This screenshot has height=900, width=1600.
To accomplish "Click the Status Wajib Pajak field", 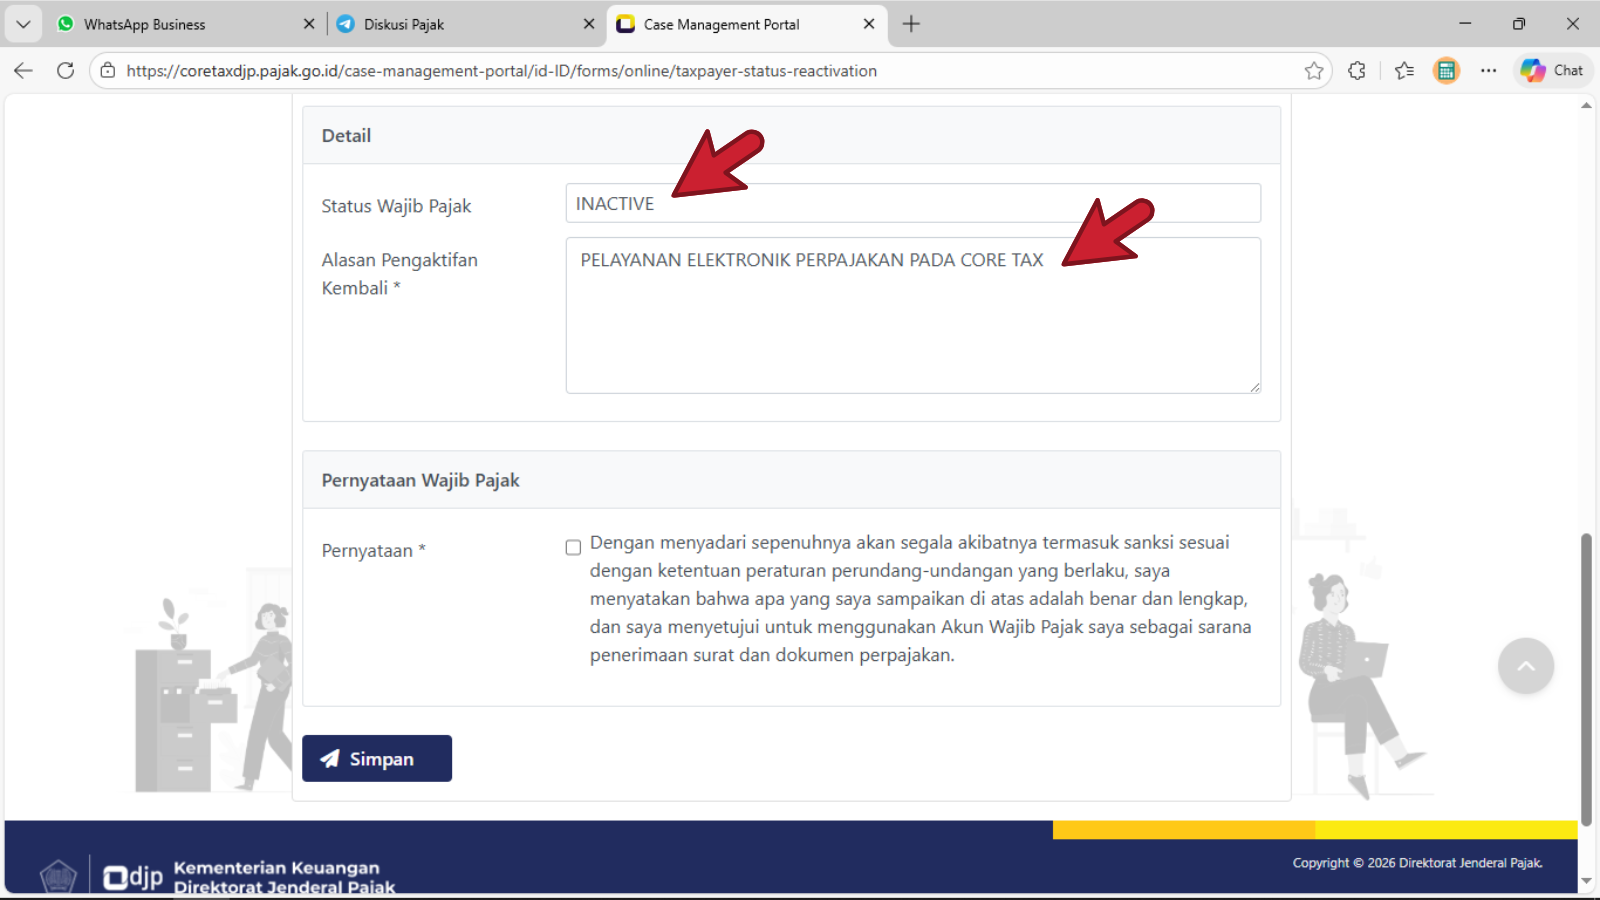I will point(912,204).
